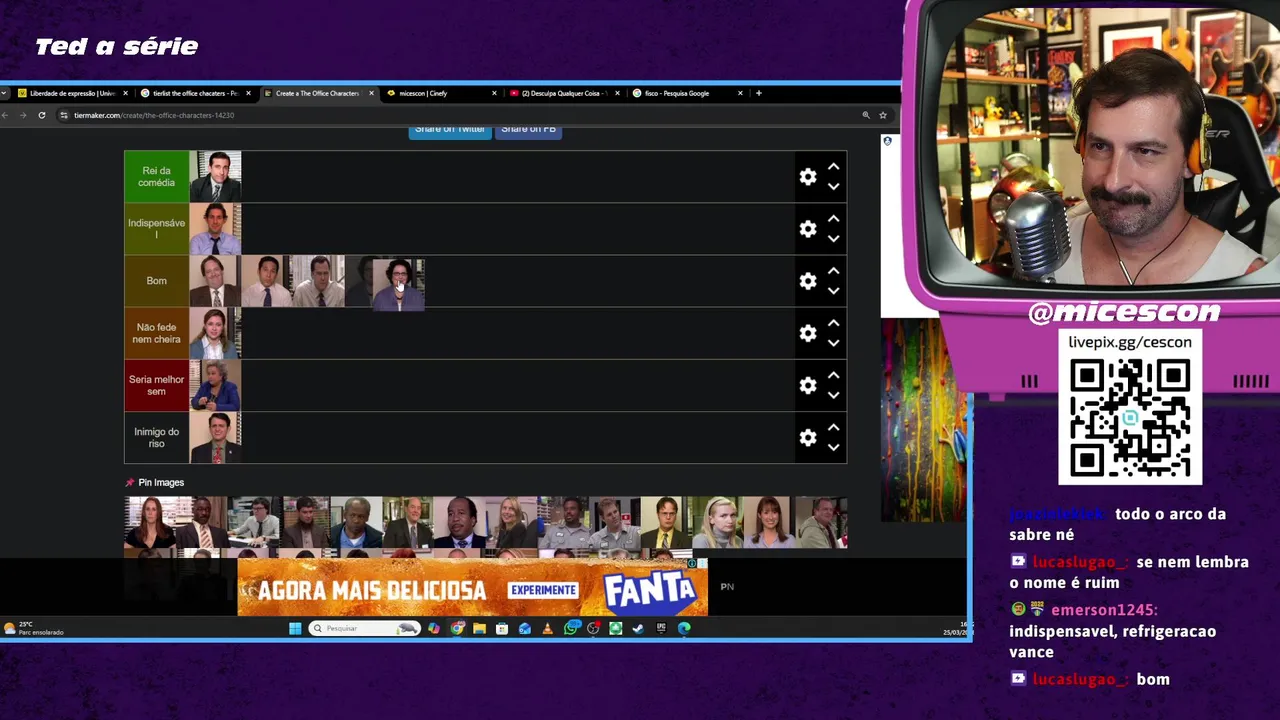Open VLC media player from taskbar
Screen dimensions: 1280x720
(x=547, y=628)
